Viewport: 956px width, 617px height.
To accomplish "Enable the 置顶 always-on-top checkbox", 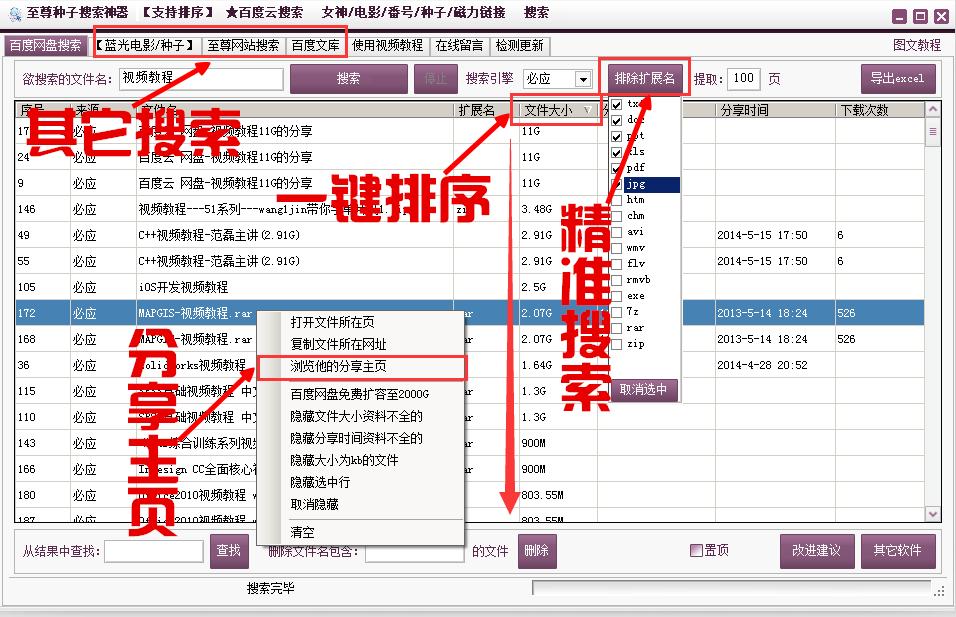I will point(696,550).
